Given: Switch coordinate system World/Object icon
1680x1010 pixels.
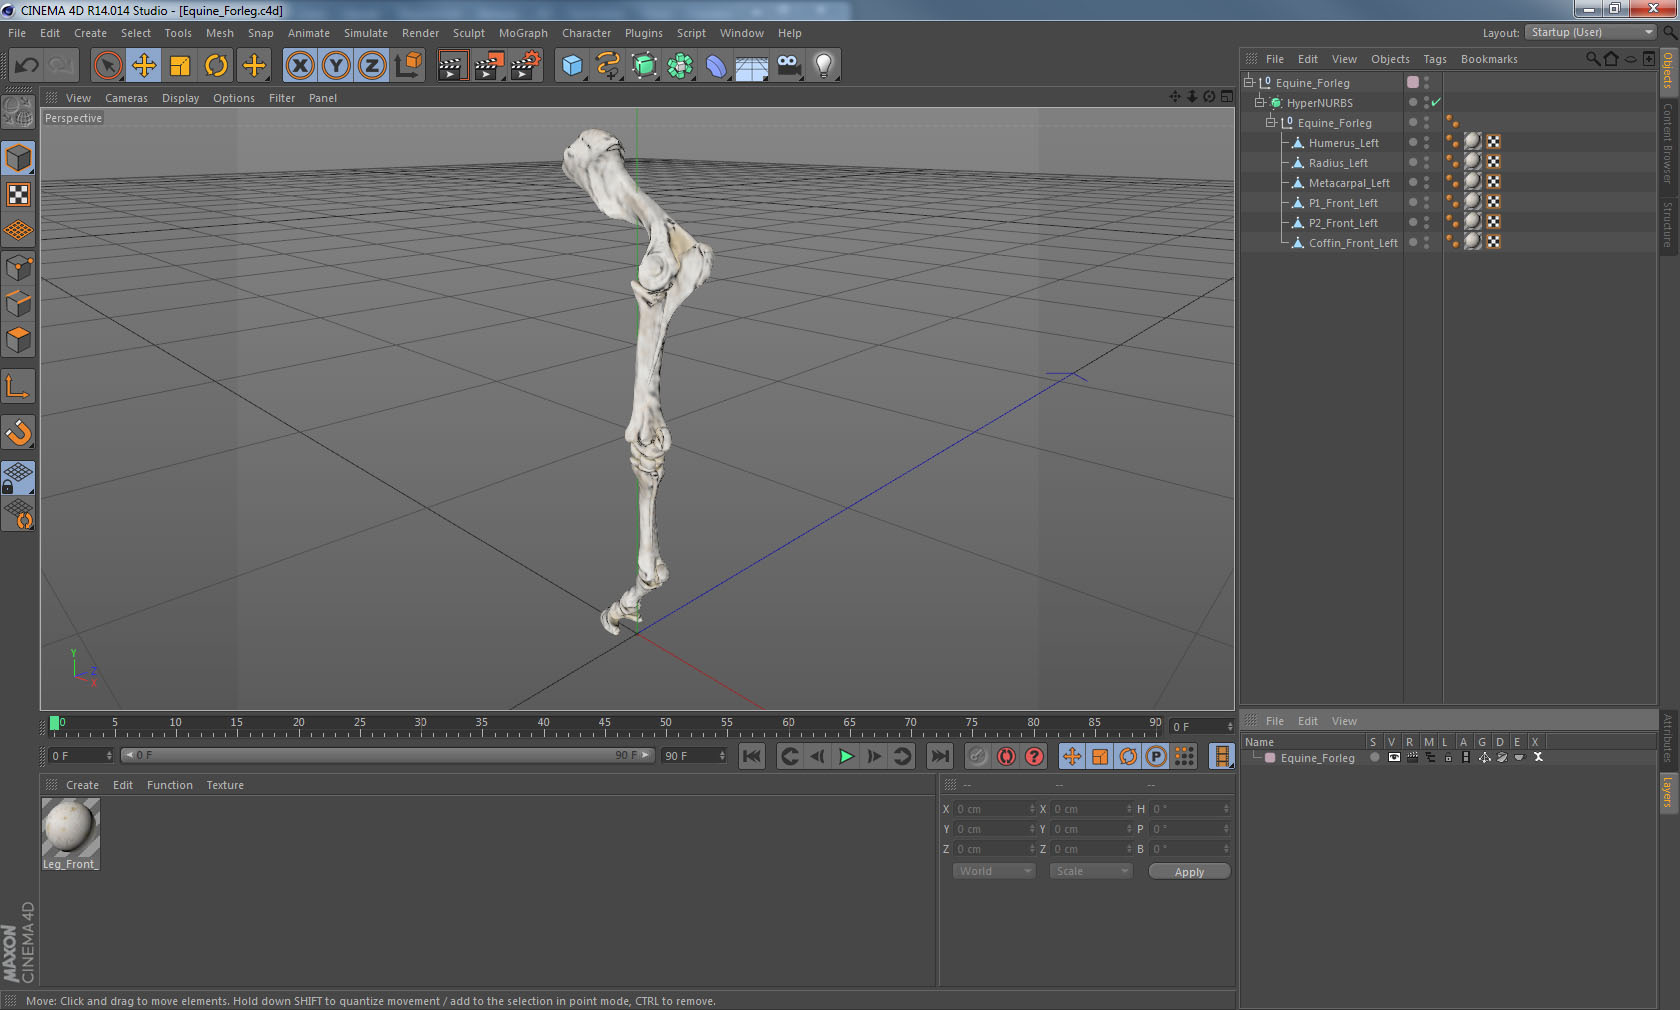Looking at the screenshot, I should (408, 66).
